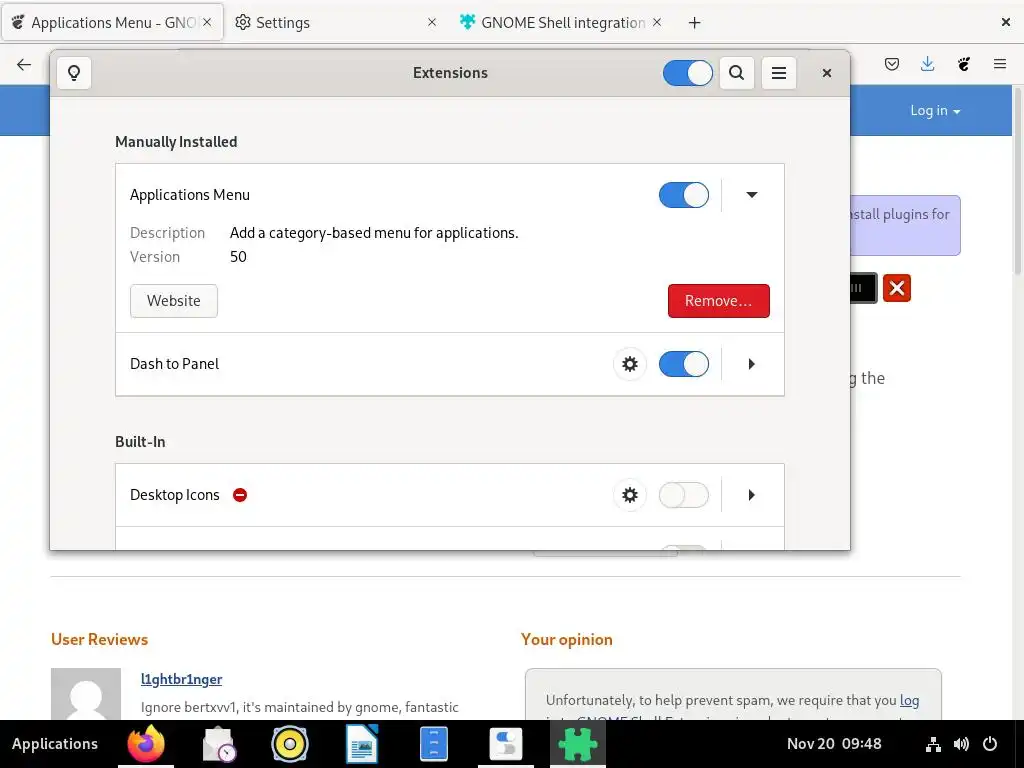Click the volume speaker icon
The image size is (1024, 768).
(x=961, y=744)
